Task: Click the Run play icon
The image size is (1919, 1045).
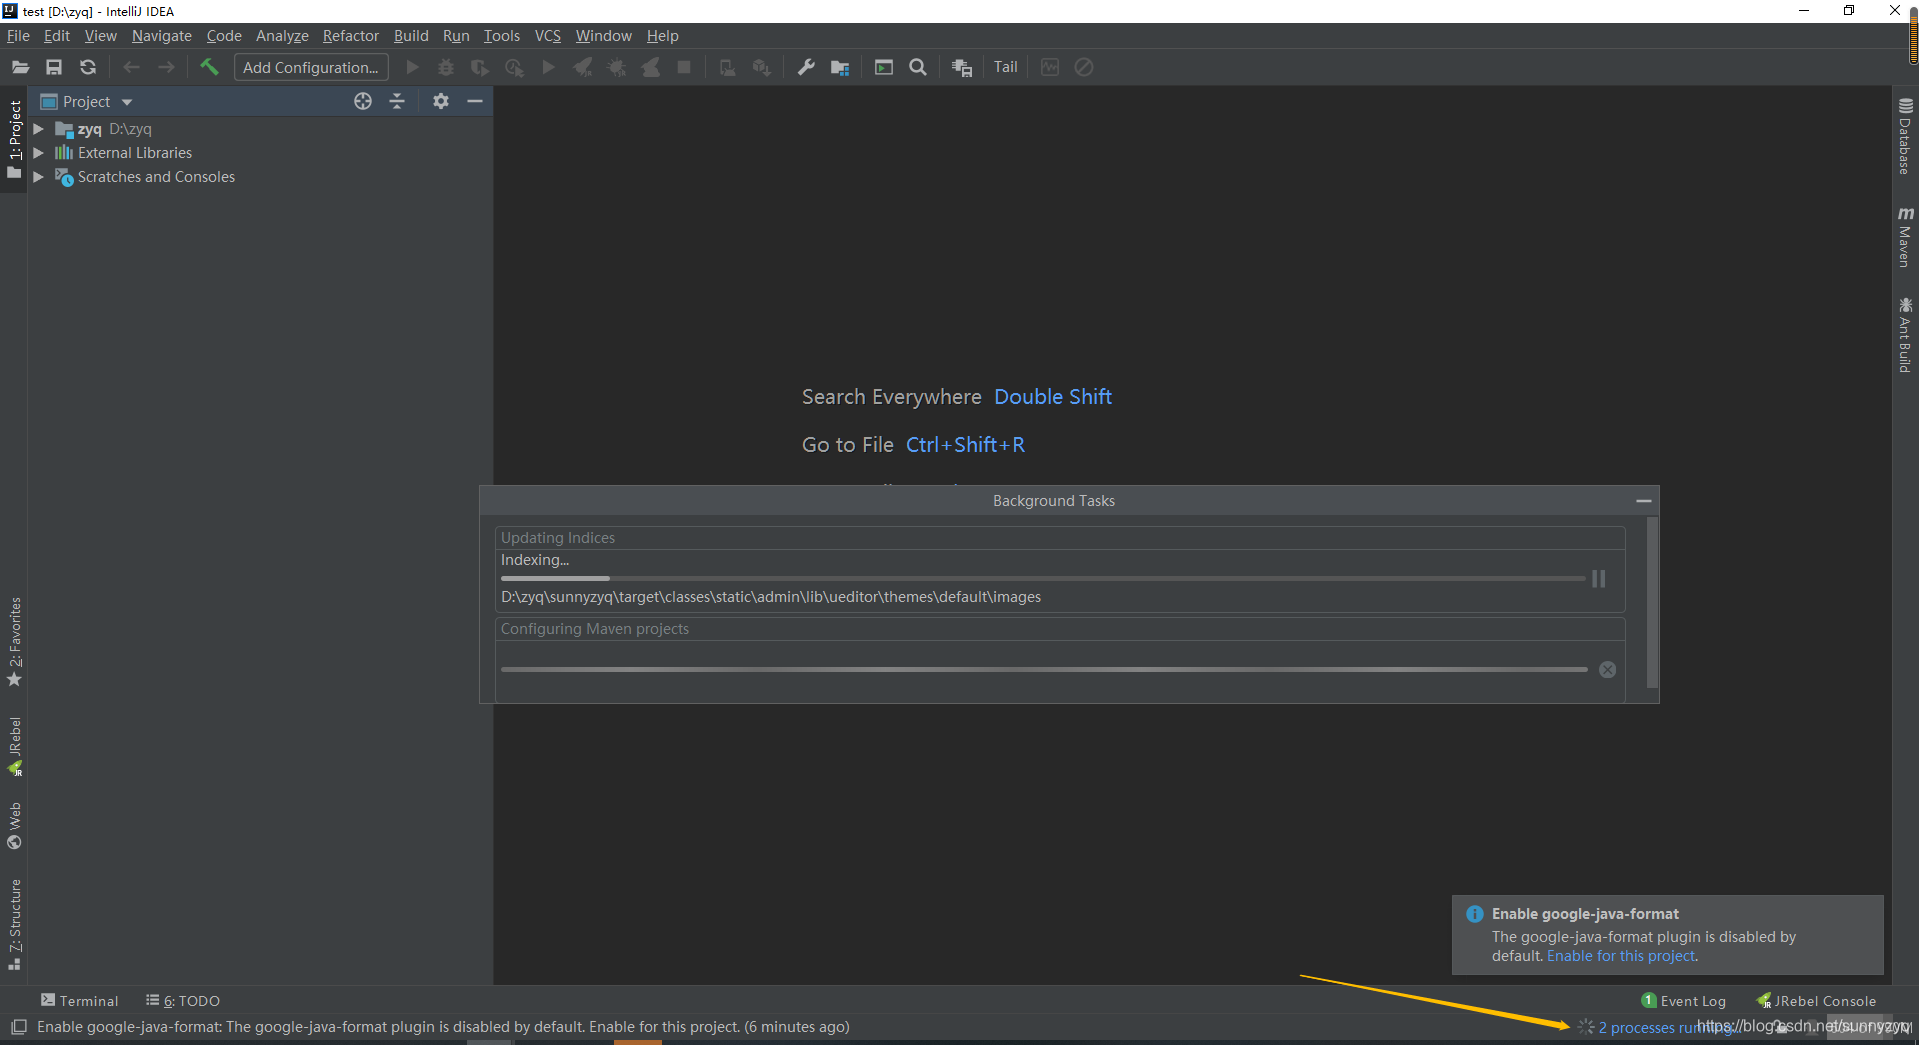Action: coord(412,67)
